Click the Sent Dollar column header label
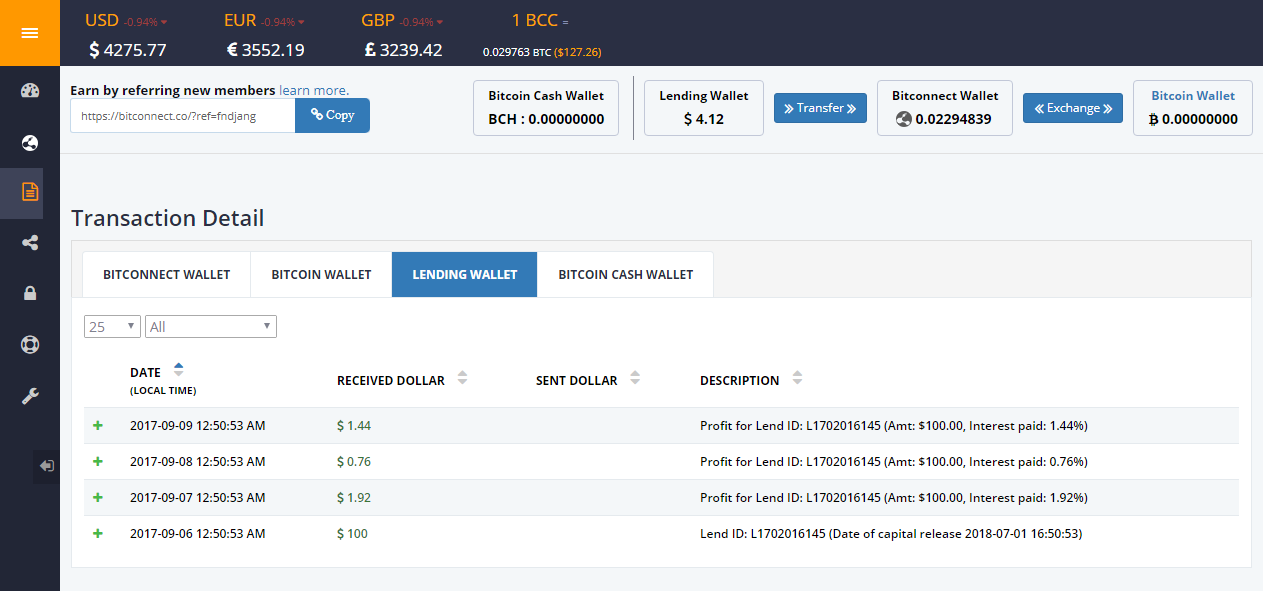The width and height of the screenshot is (1263, 591). [x=577, y=381]
